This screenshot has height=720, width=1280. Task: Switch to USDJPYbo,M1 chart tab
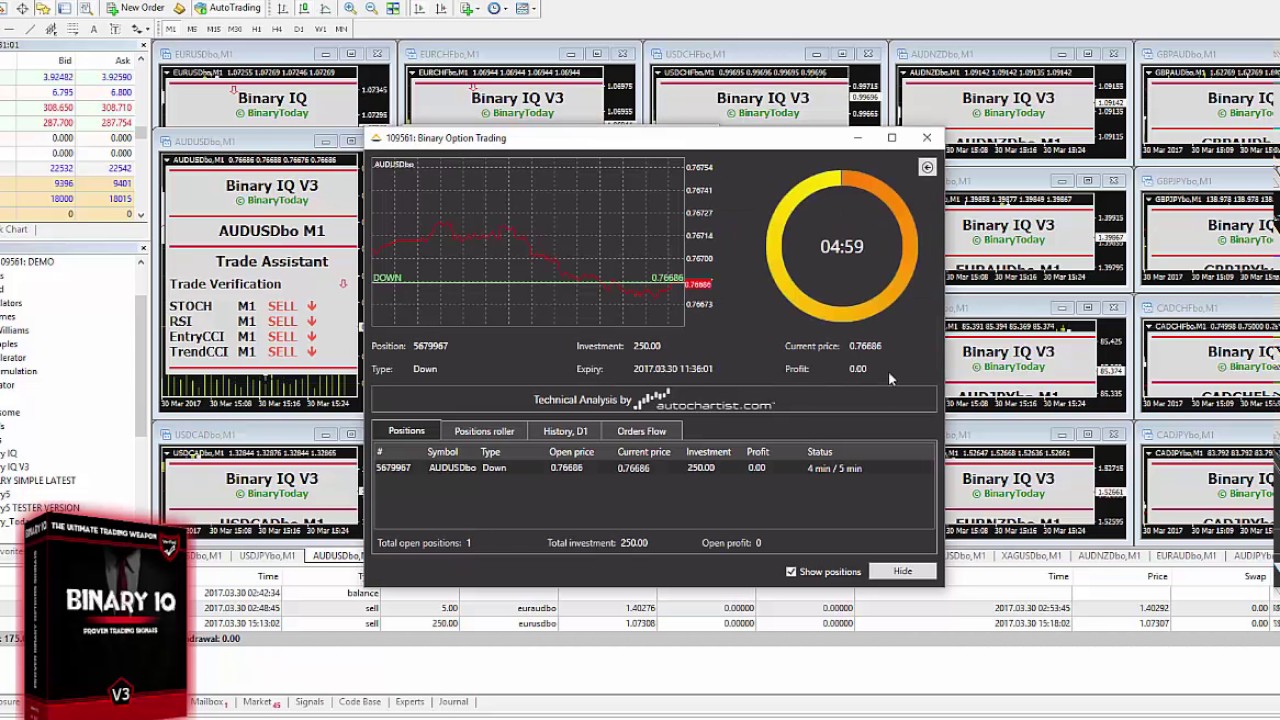tap(267, 556)
